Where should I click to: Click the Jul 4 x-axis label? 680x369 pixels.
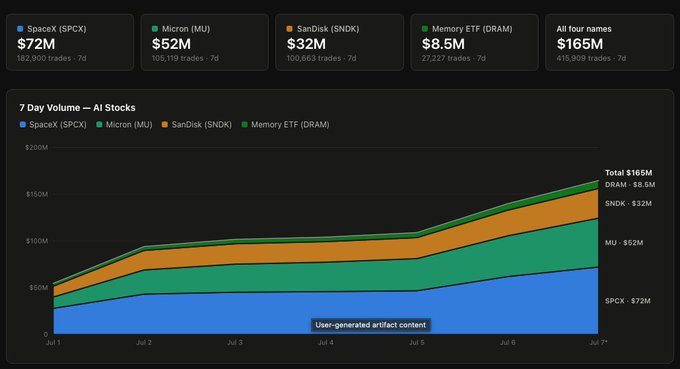click(x=326, y=343)
